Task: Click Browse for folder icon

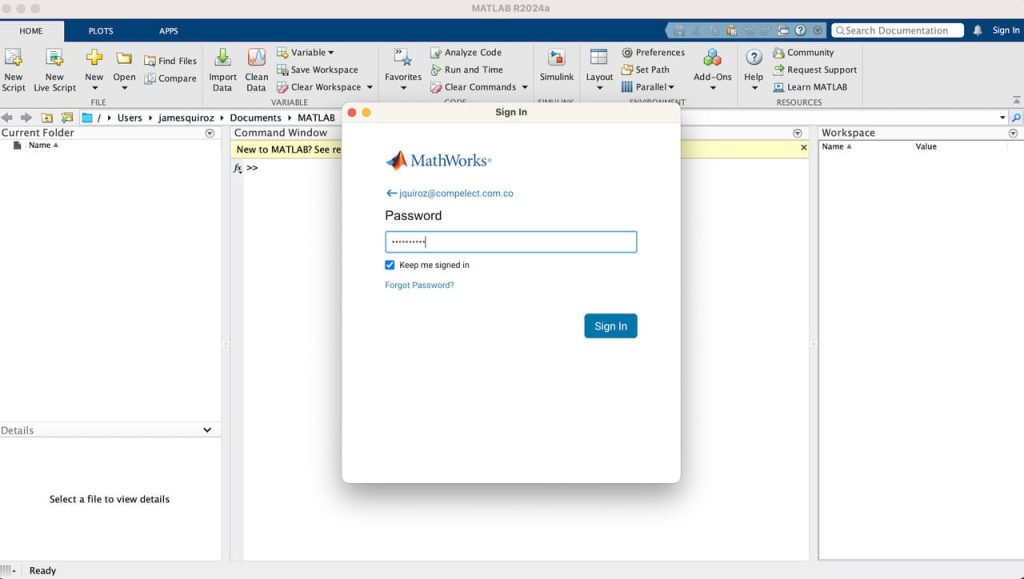Action: [x=67, y=117]
